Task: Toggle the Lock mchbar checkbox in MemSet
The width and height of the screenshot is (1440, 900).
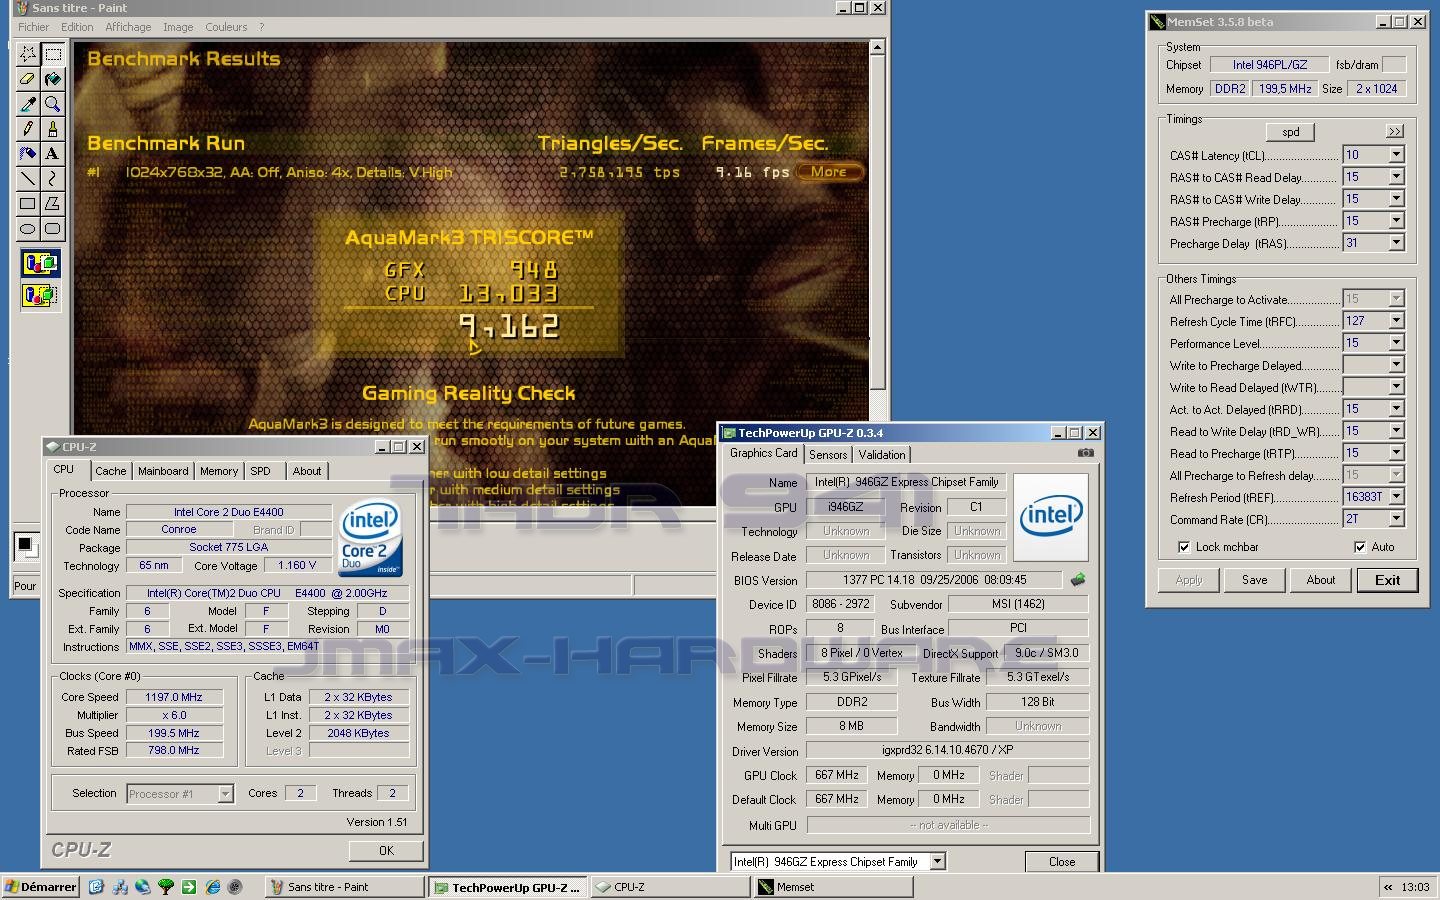Action: click(1184, 547)
